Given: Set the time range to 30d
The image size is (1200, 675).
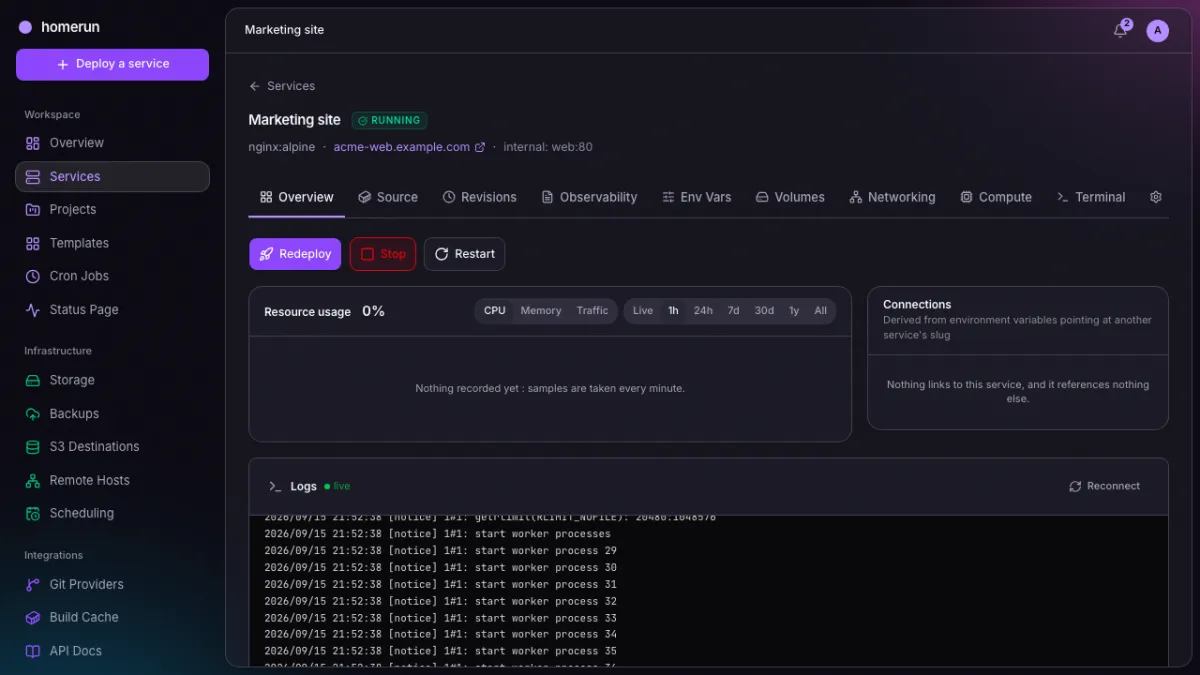Looking at the screenshot, I should click(764, 311).
